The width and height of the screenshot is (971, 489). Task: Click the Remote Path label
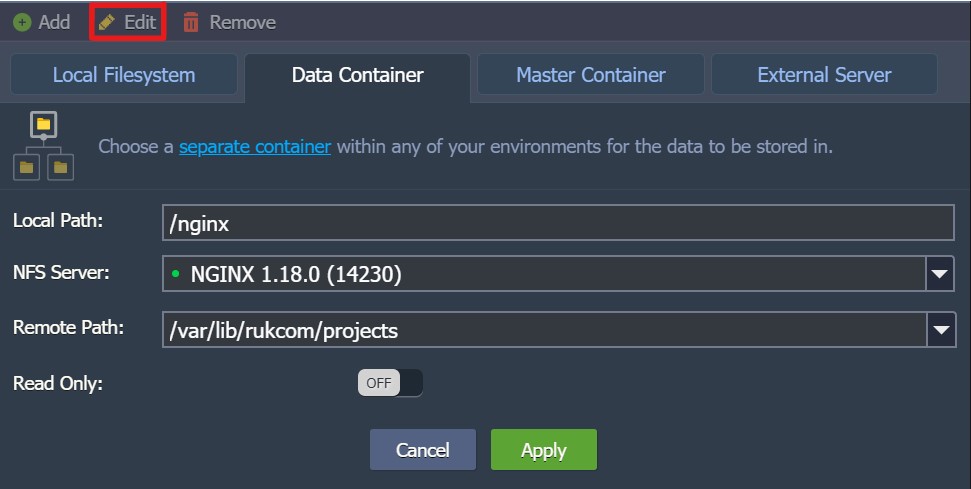69,327
